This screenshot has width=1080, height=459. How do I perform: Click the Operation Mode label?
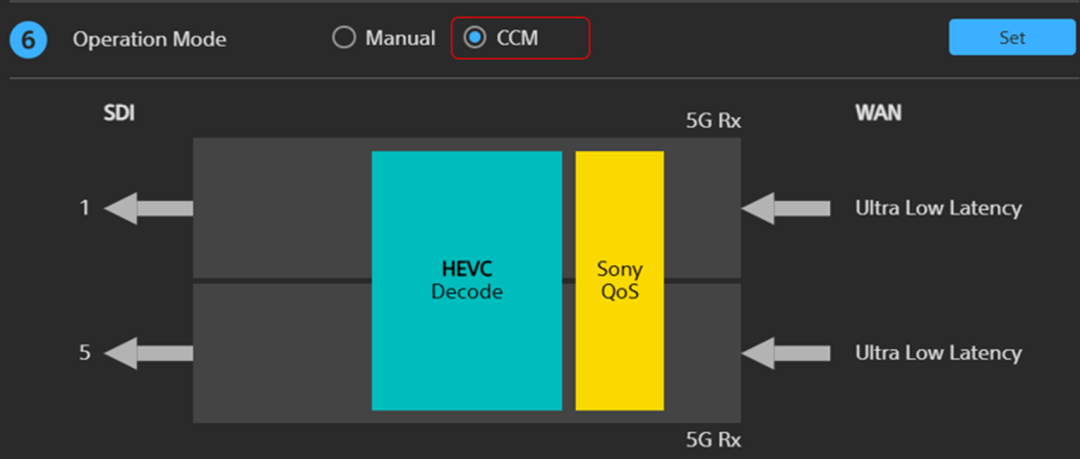(149, 39)
